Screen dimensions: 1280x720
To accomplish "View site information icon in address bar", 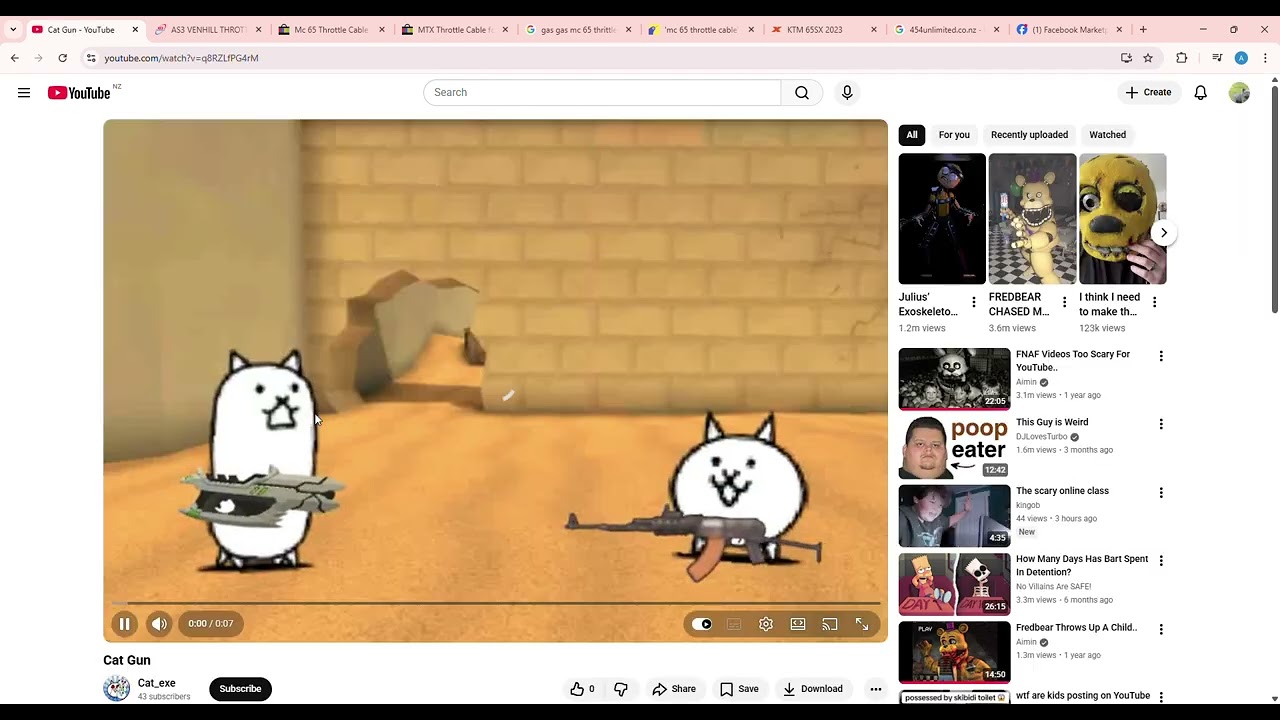I will coord(91,58).
